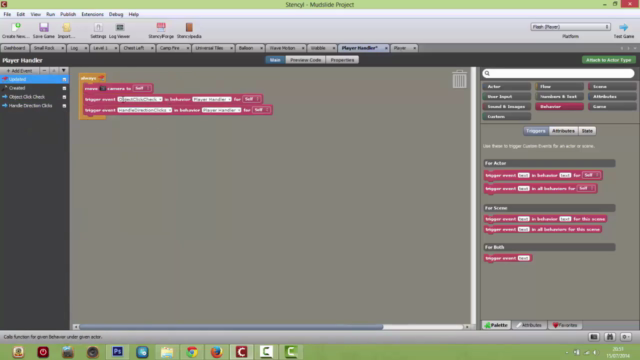This screenshot has height=360, width=640.
Task: Open the File menu
Action: point(7,14)
